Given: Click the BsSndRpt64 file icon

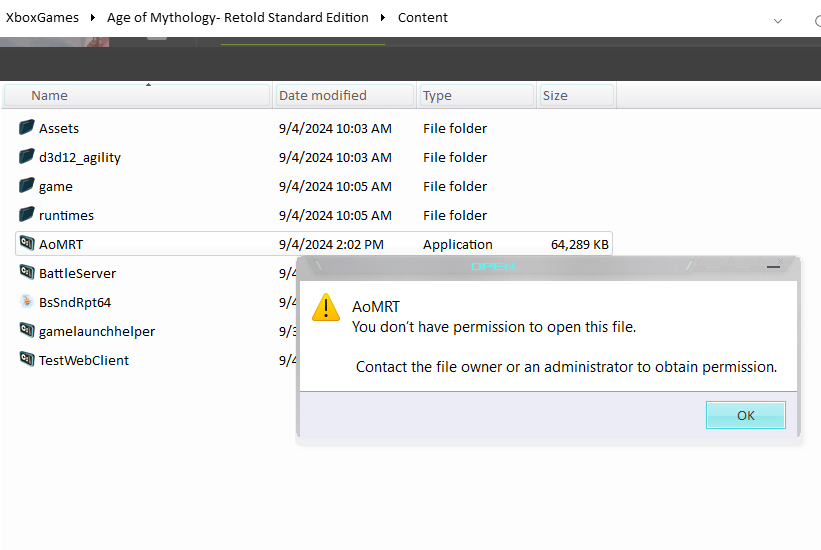Looking at the screenshot, I should pos(27,301).
